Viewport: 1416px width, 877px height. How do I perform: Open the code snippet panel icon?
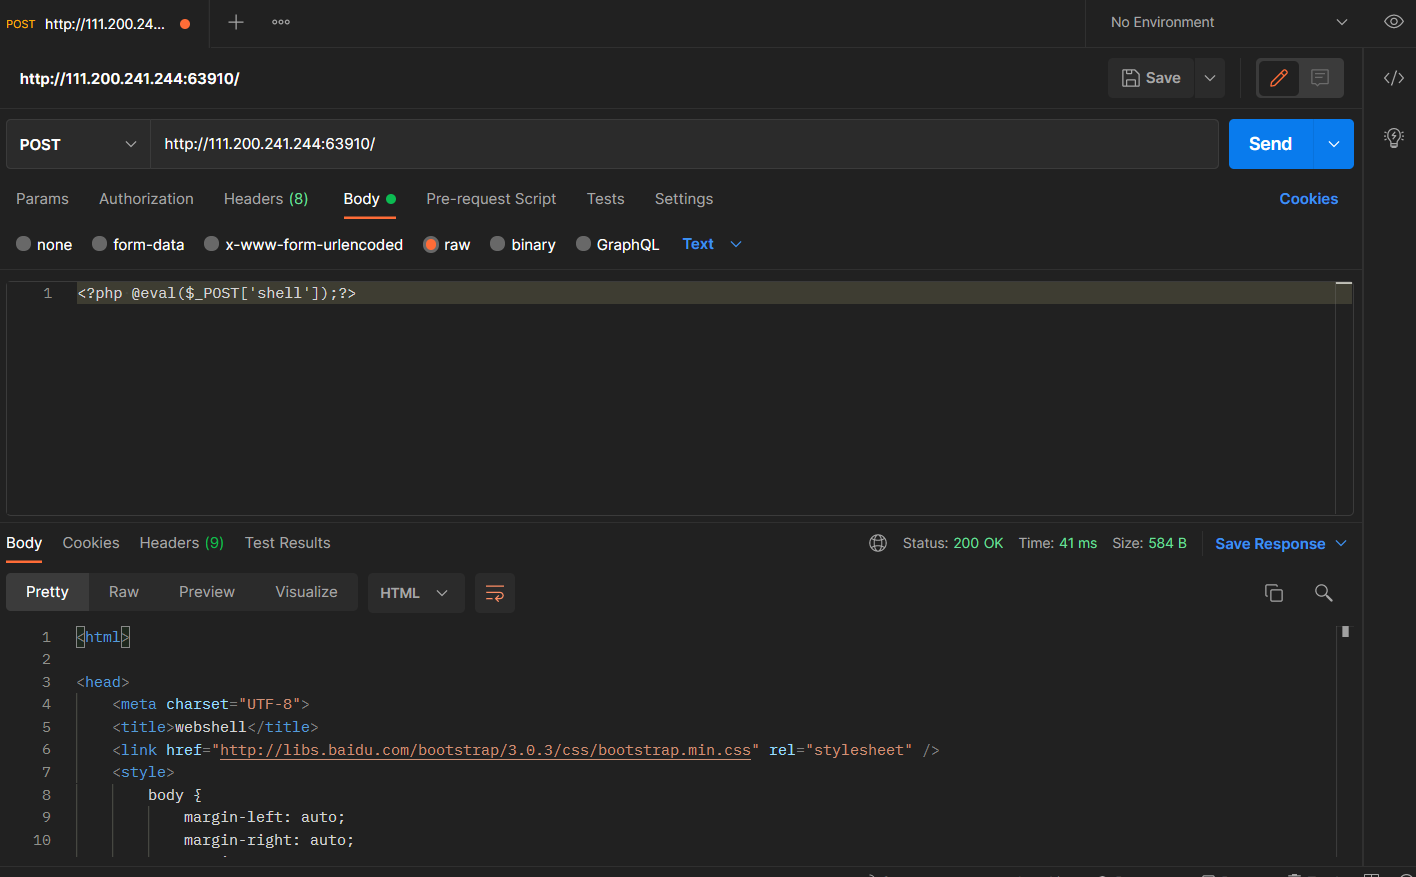tap(1393, 78)
